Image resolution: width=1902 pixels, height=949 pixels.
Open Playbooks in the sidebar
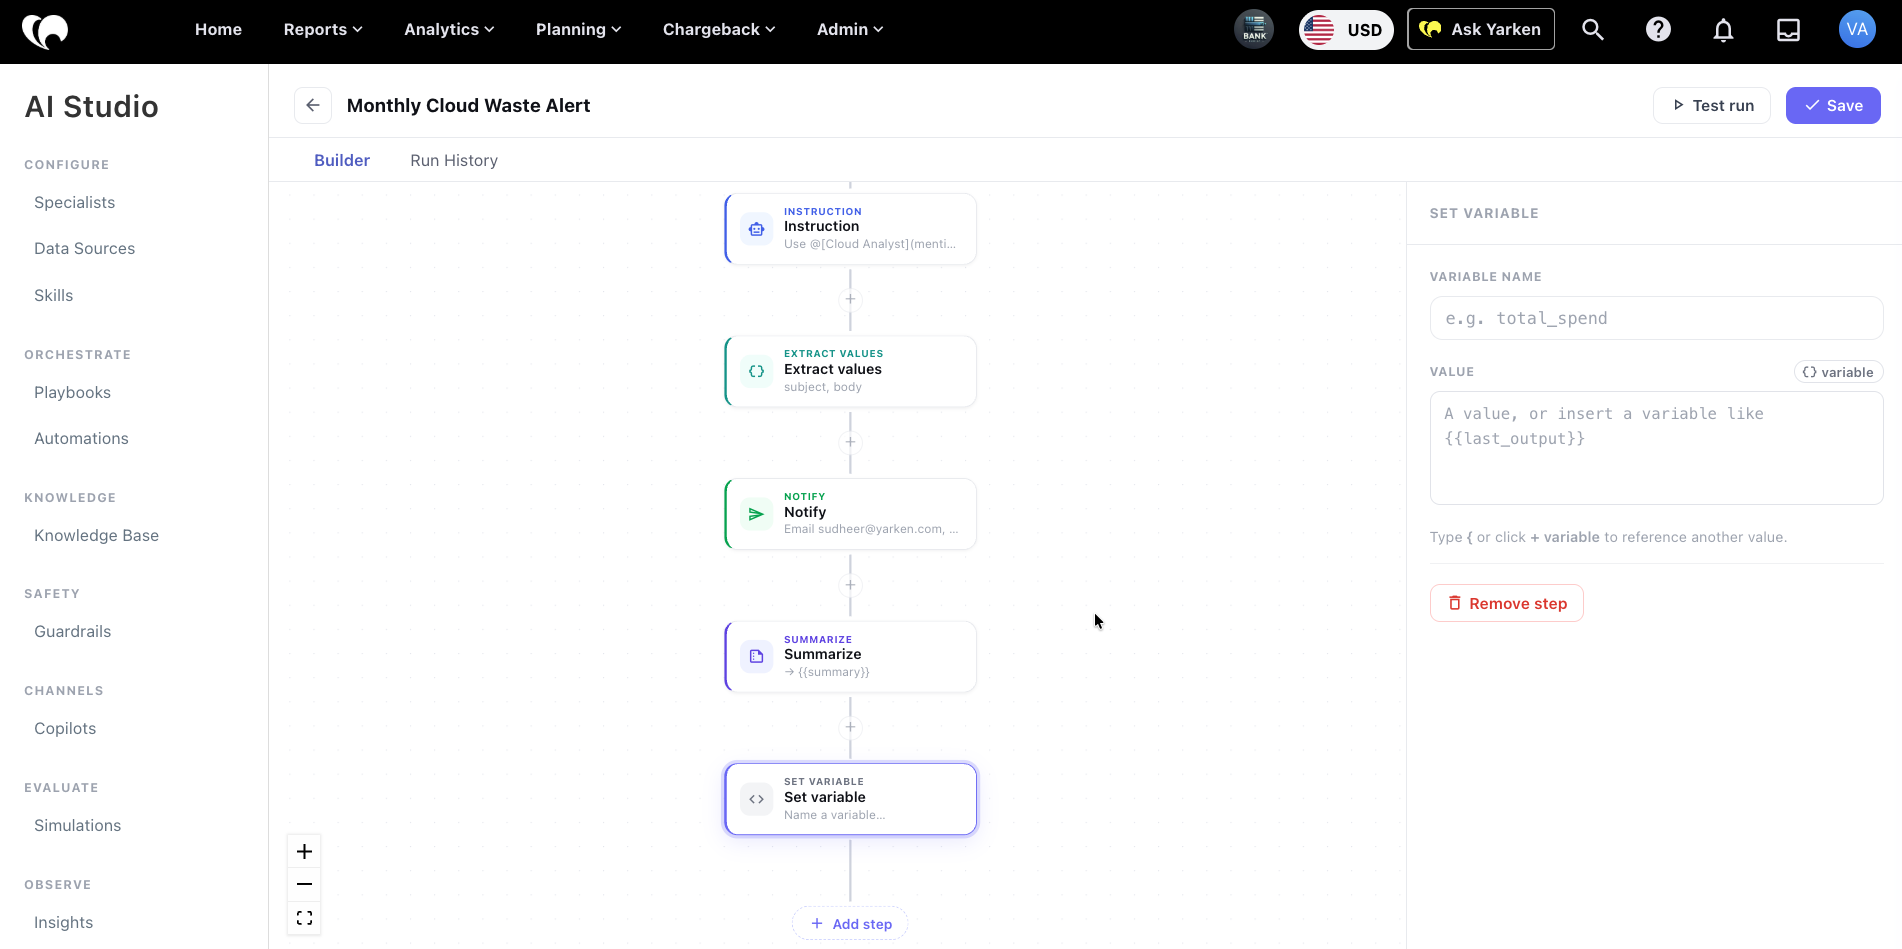[72, 392]
